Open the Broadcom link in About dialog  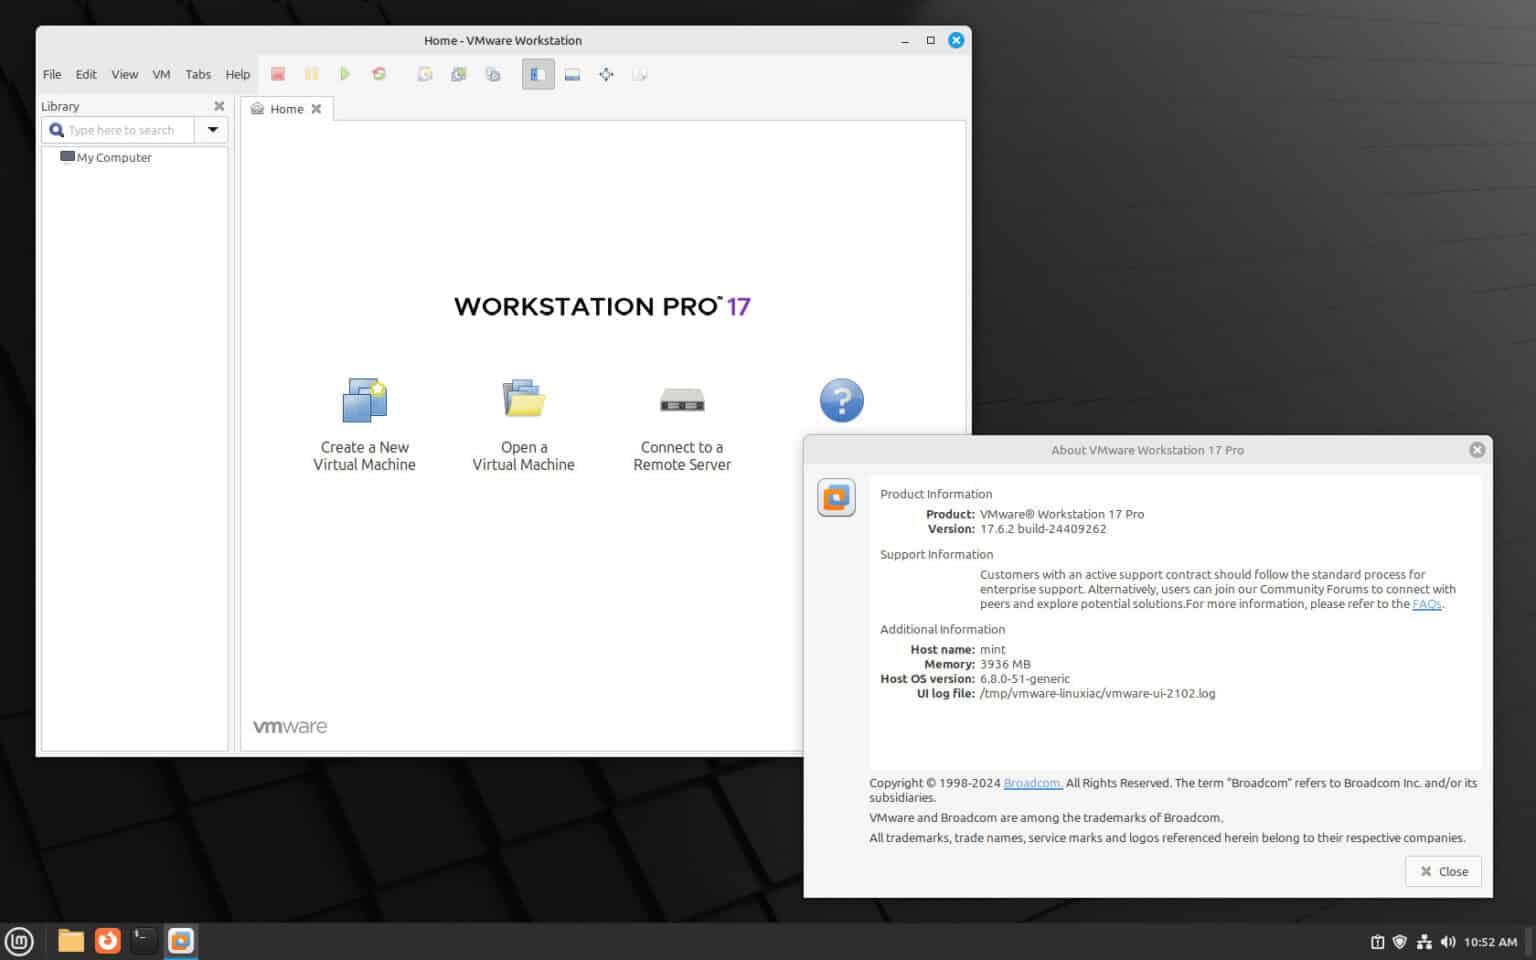coord(1032,783)
